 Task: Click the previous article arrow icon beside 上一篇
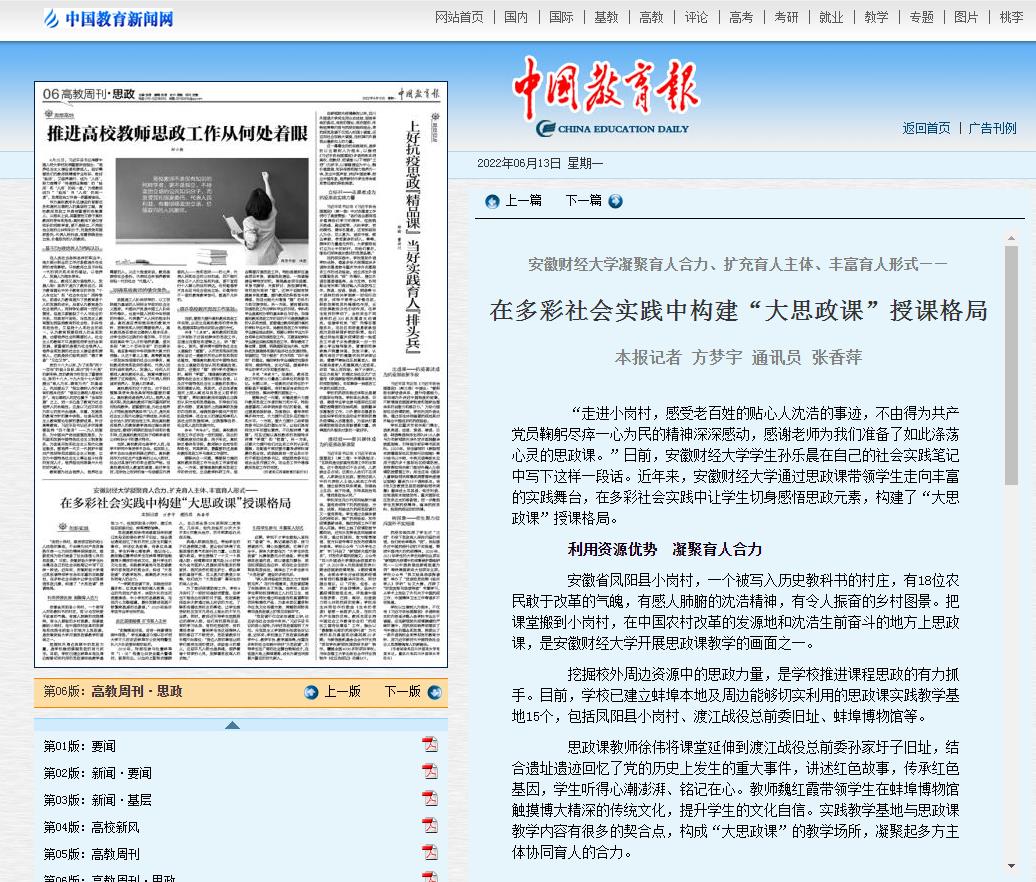pos(492,201)
